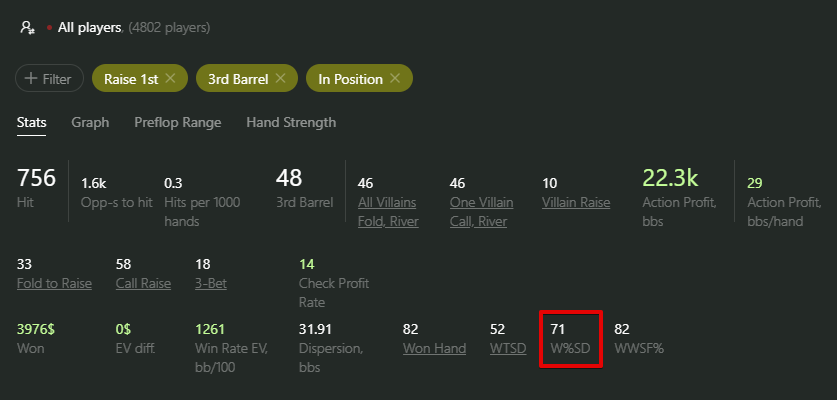Select the Raise 1st filter chip
Image resolution: width=837 pixels, height=400 pixels.
131,79
